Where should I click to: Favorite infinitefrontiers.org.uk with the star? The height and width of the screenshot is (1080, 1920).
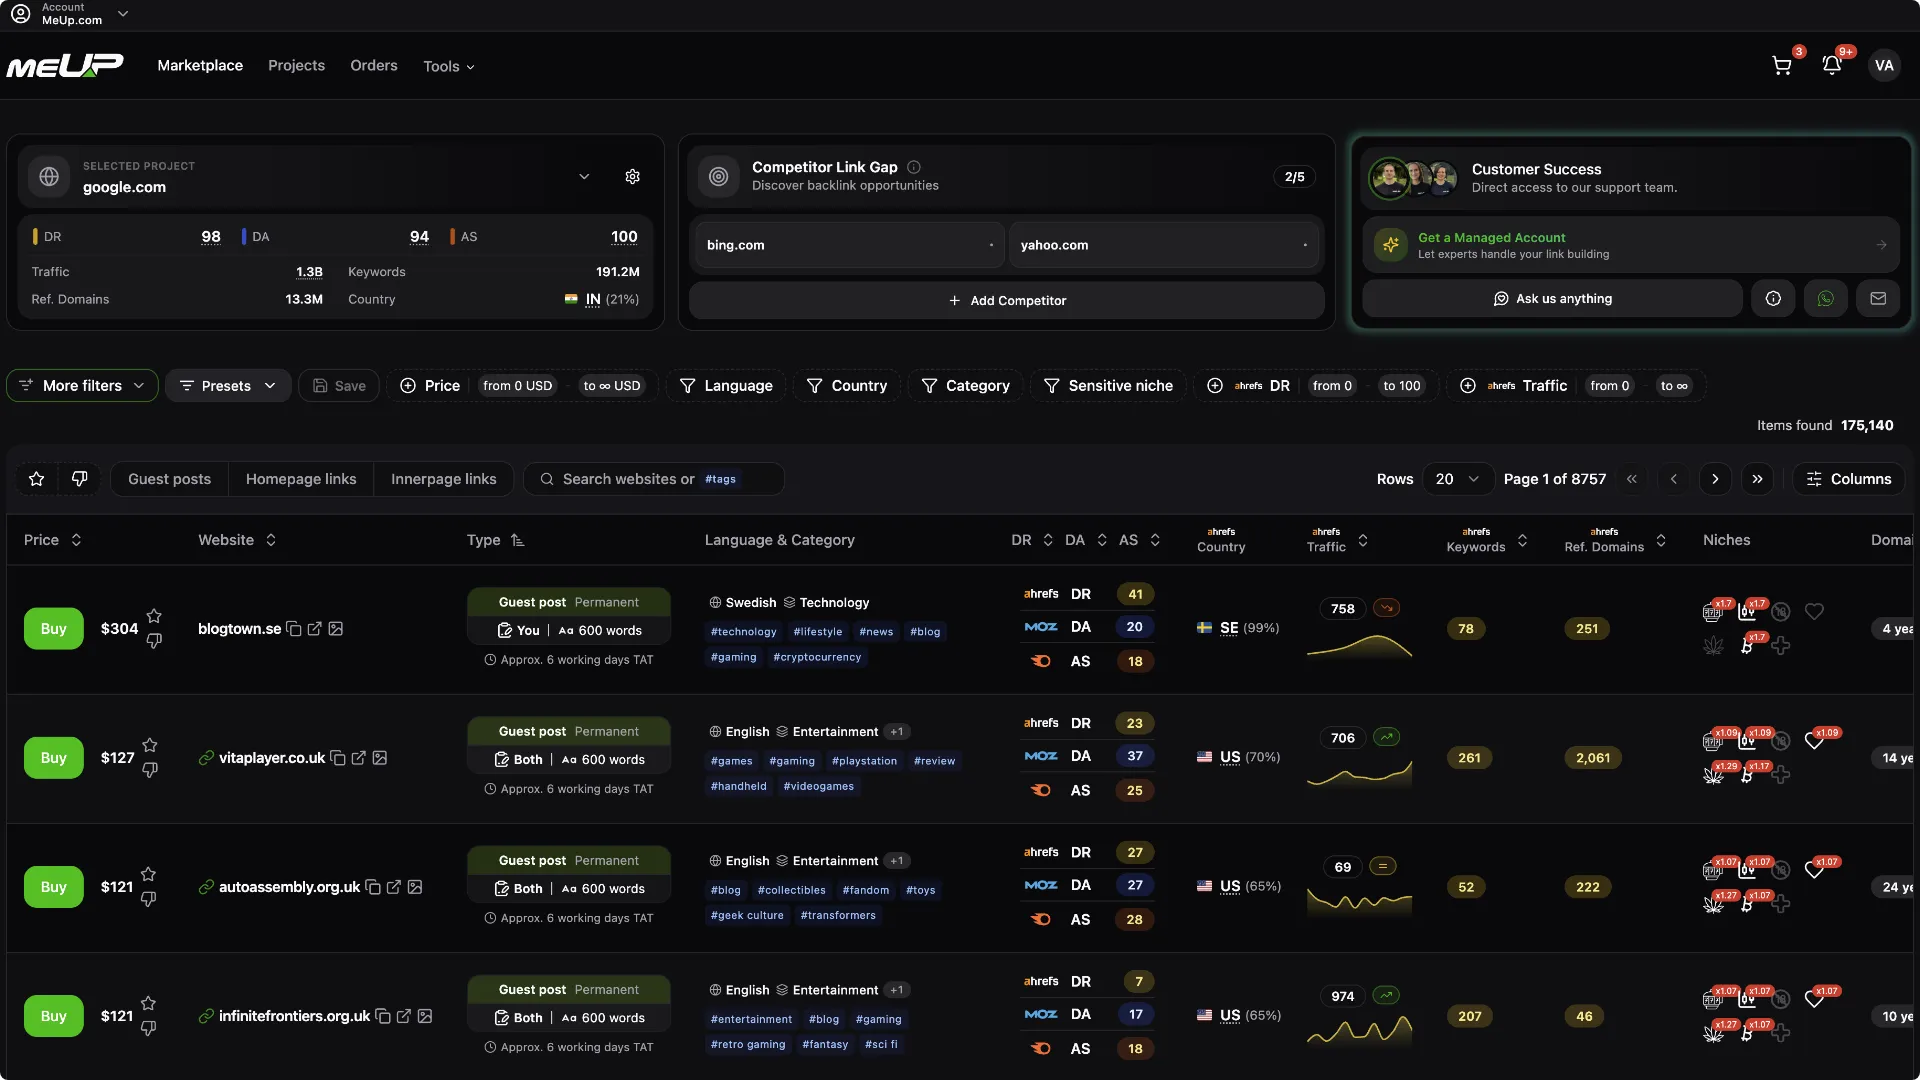click(x=148, y=1003)
